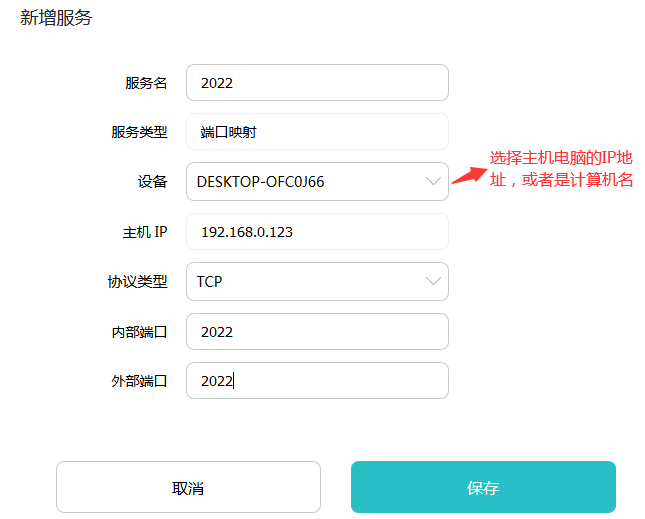Image resolution: width=645 pixels, height=519 pixels.
Task: Click the 外部端口 label
Action: click(139, 380)
